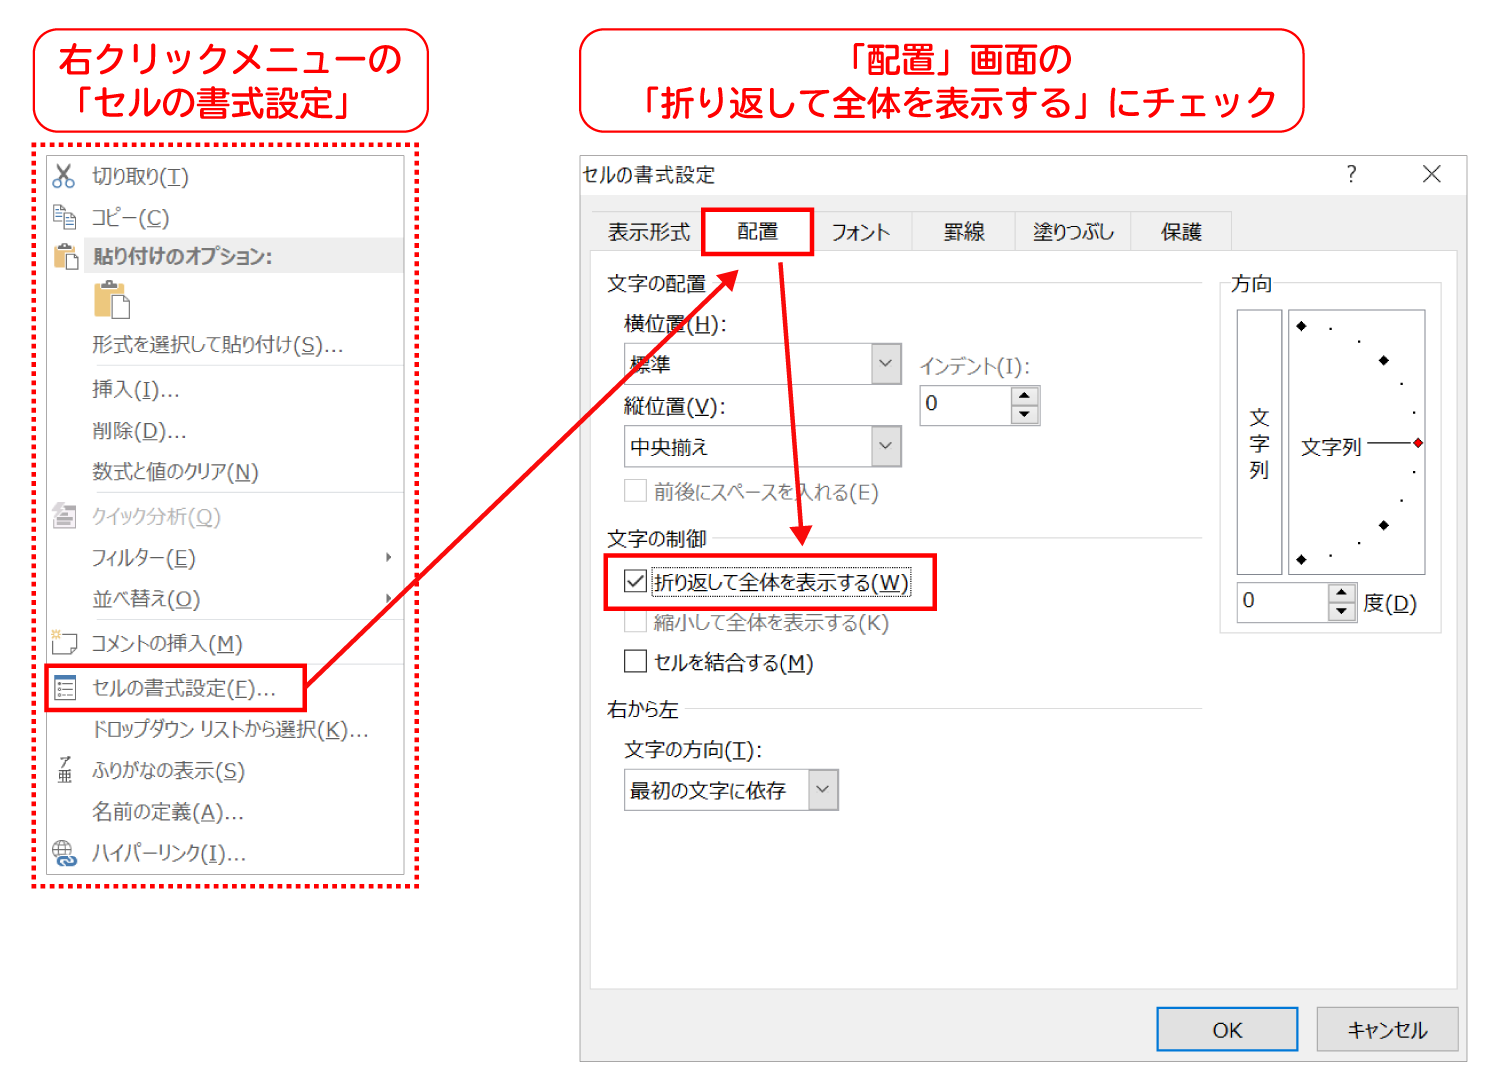
Task: Click the Insert Comment icon
Action: pos(64,642)
